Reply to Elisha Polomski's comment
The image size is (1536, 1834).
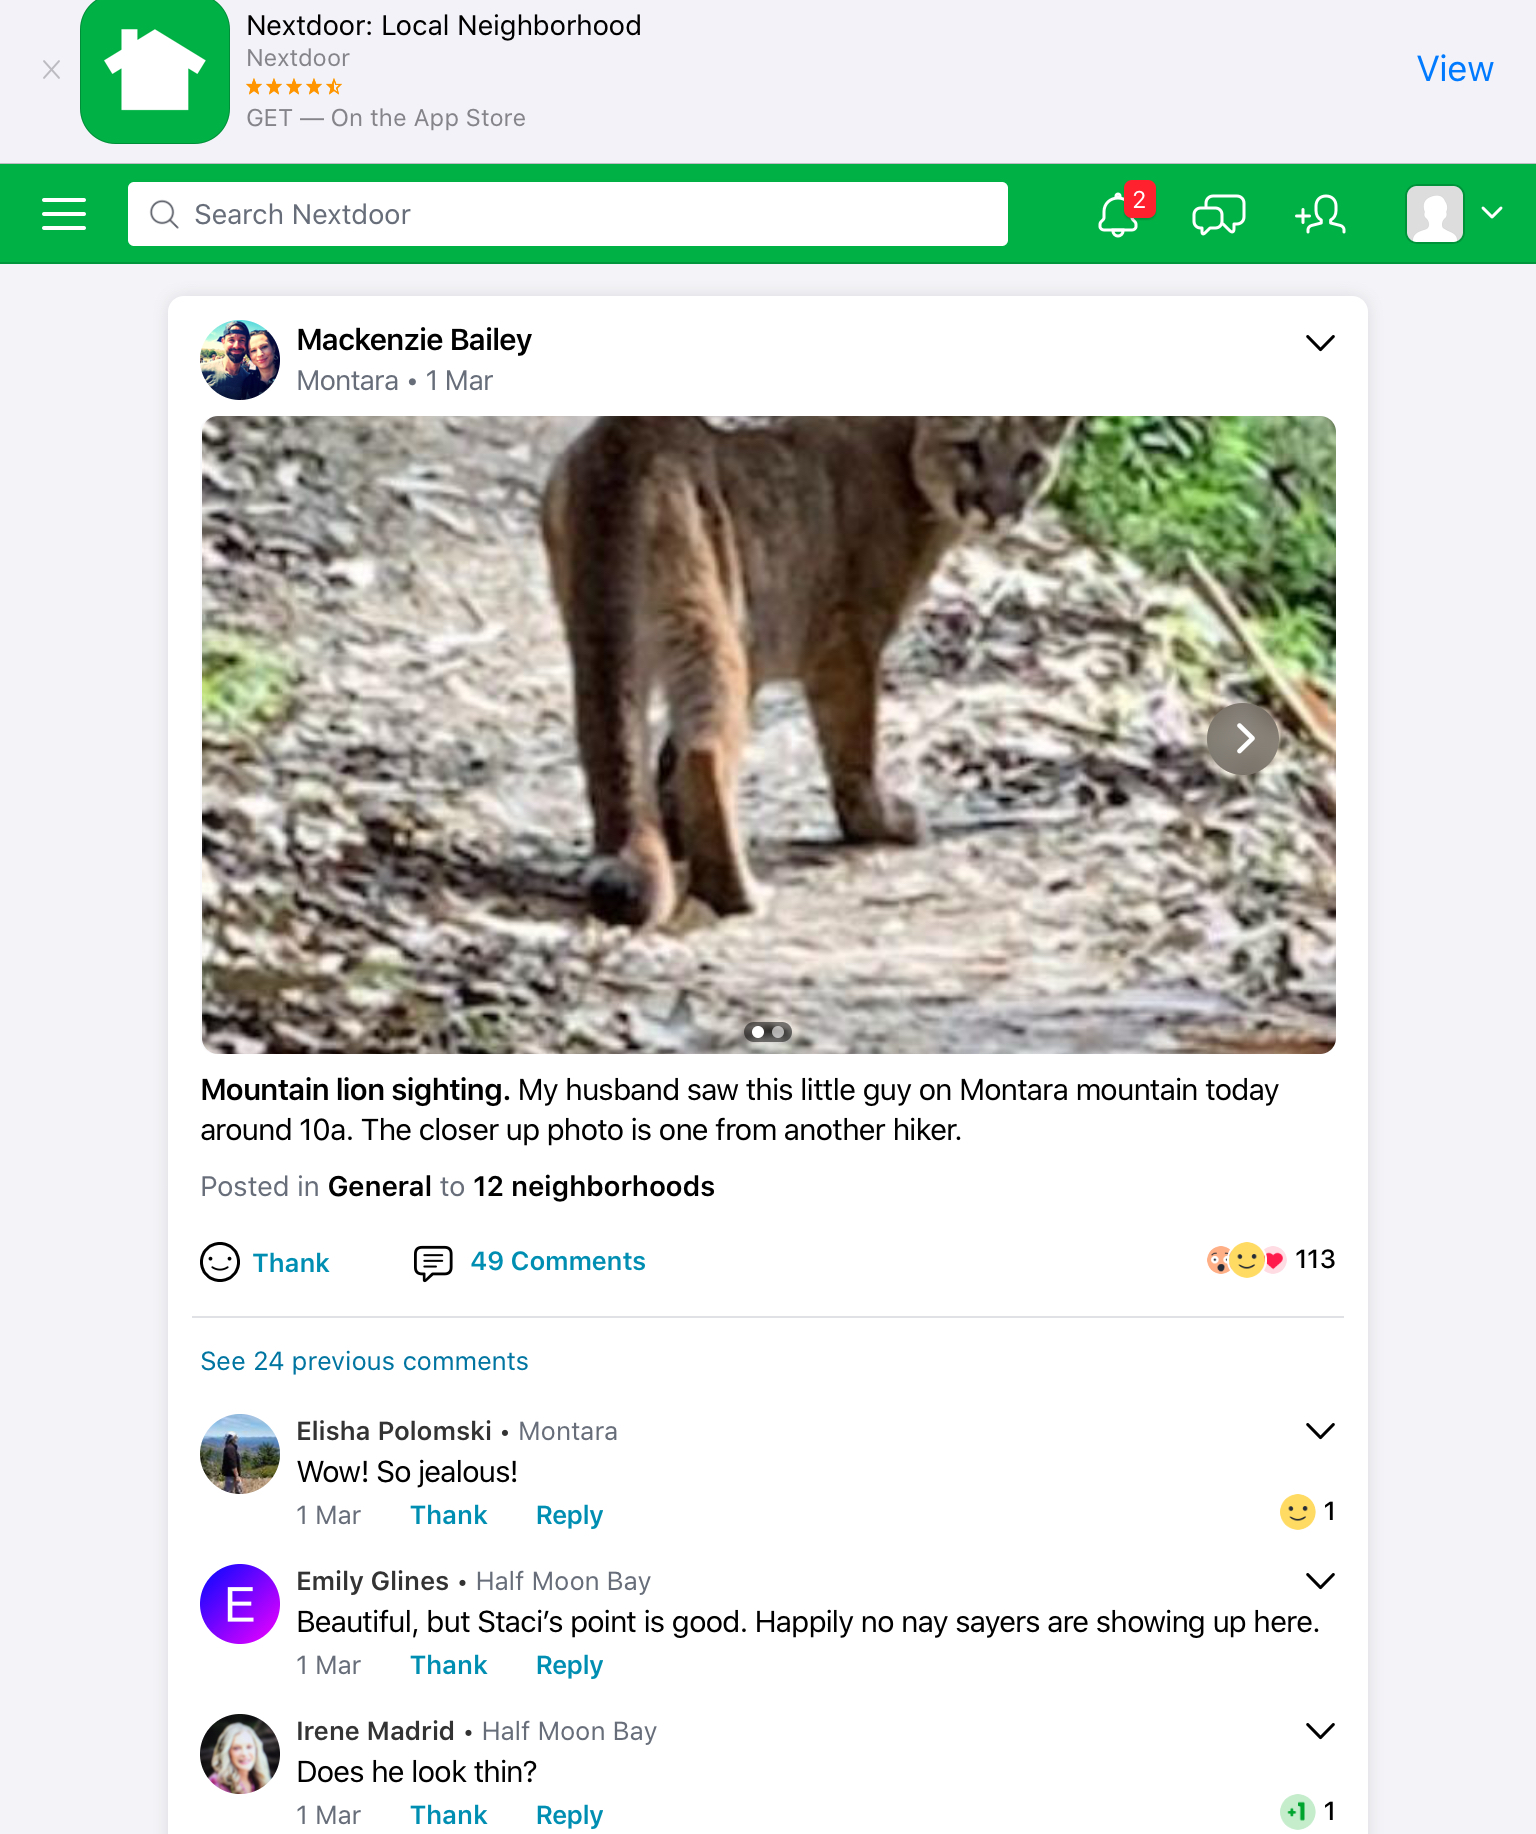coord(569,1515)
